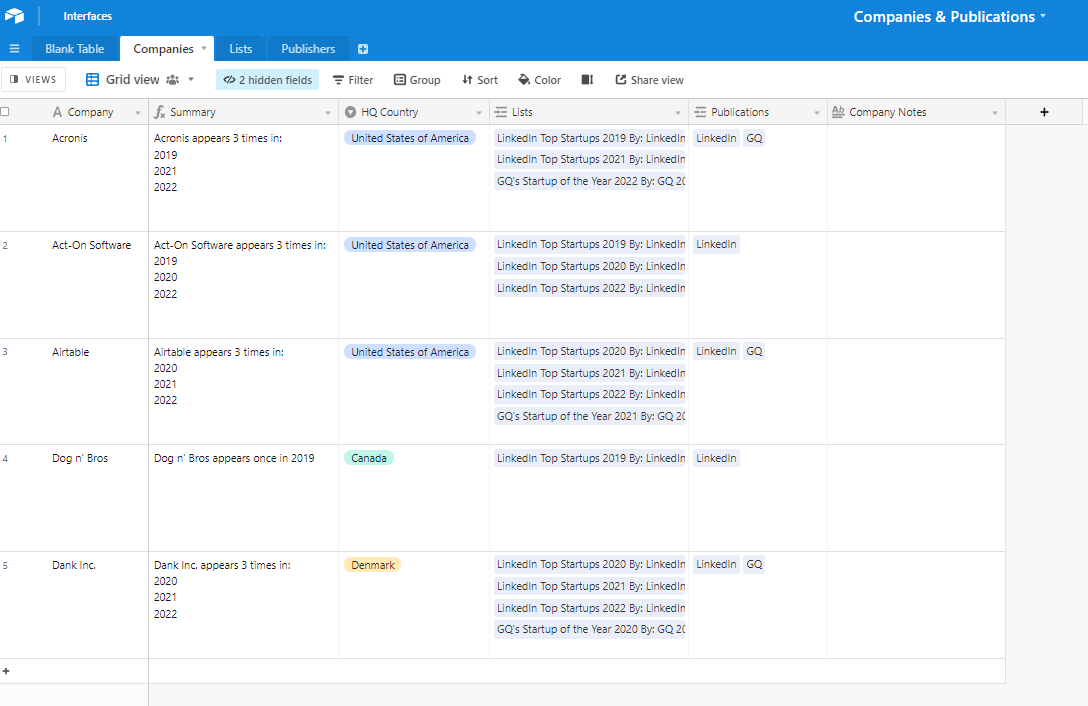Open Dog n' Bros LinkedIn Top Startups 2019
This screenshot has height=706, width=1088.
click(x=590, y=458)
